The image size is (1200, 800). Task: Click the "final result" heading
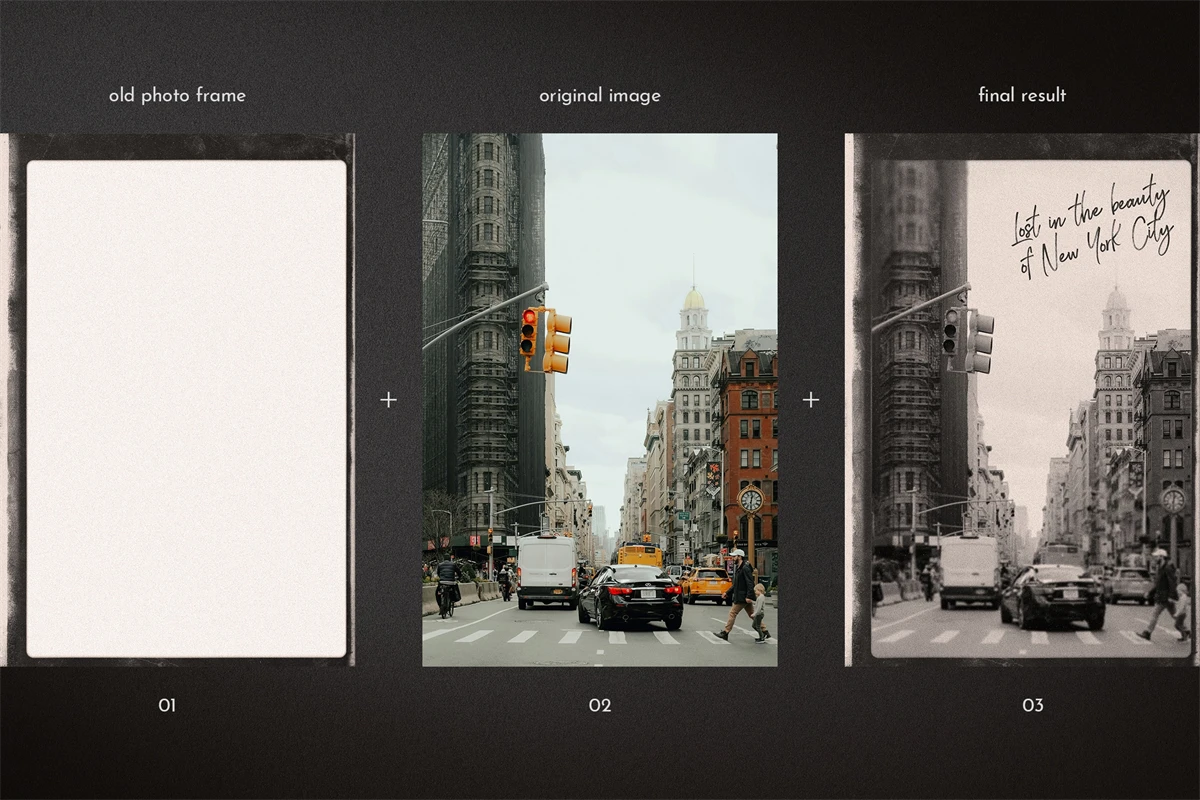(1021, 96)
